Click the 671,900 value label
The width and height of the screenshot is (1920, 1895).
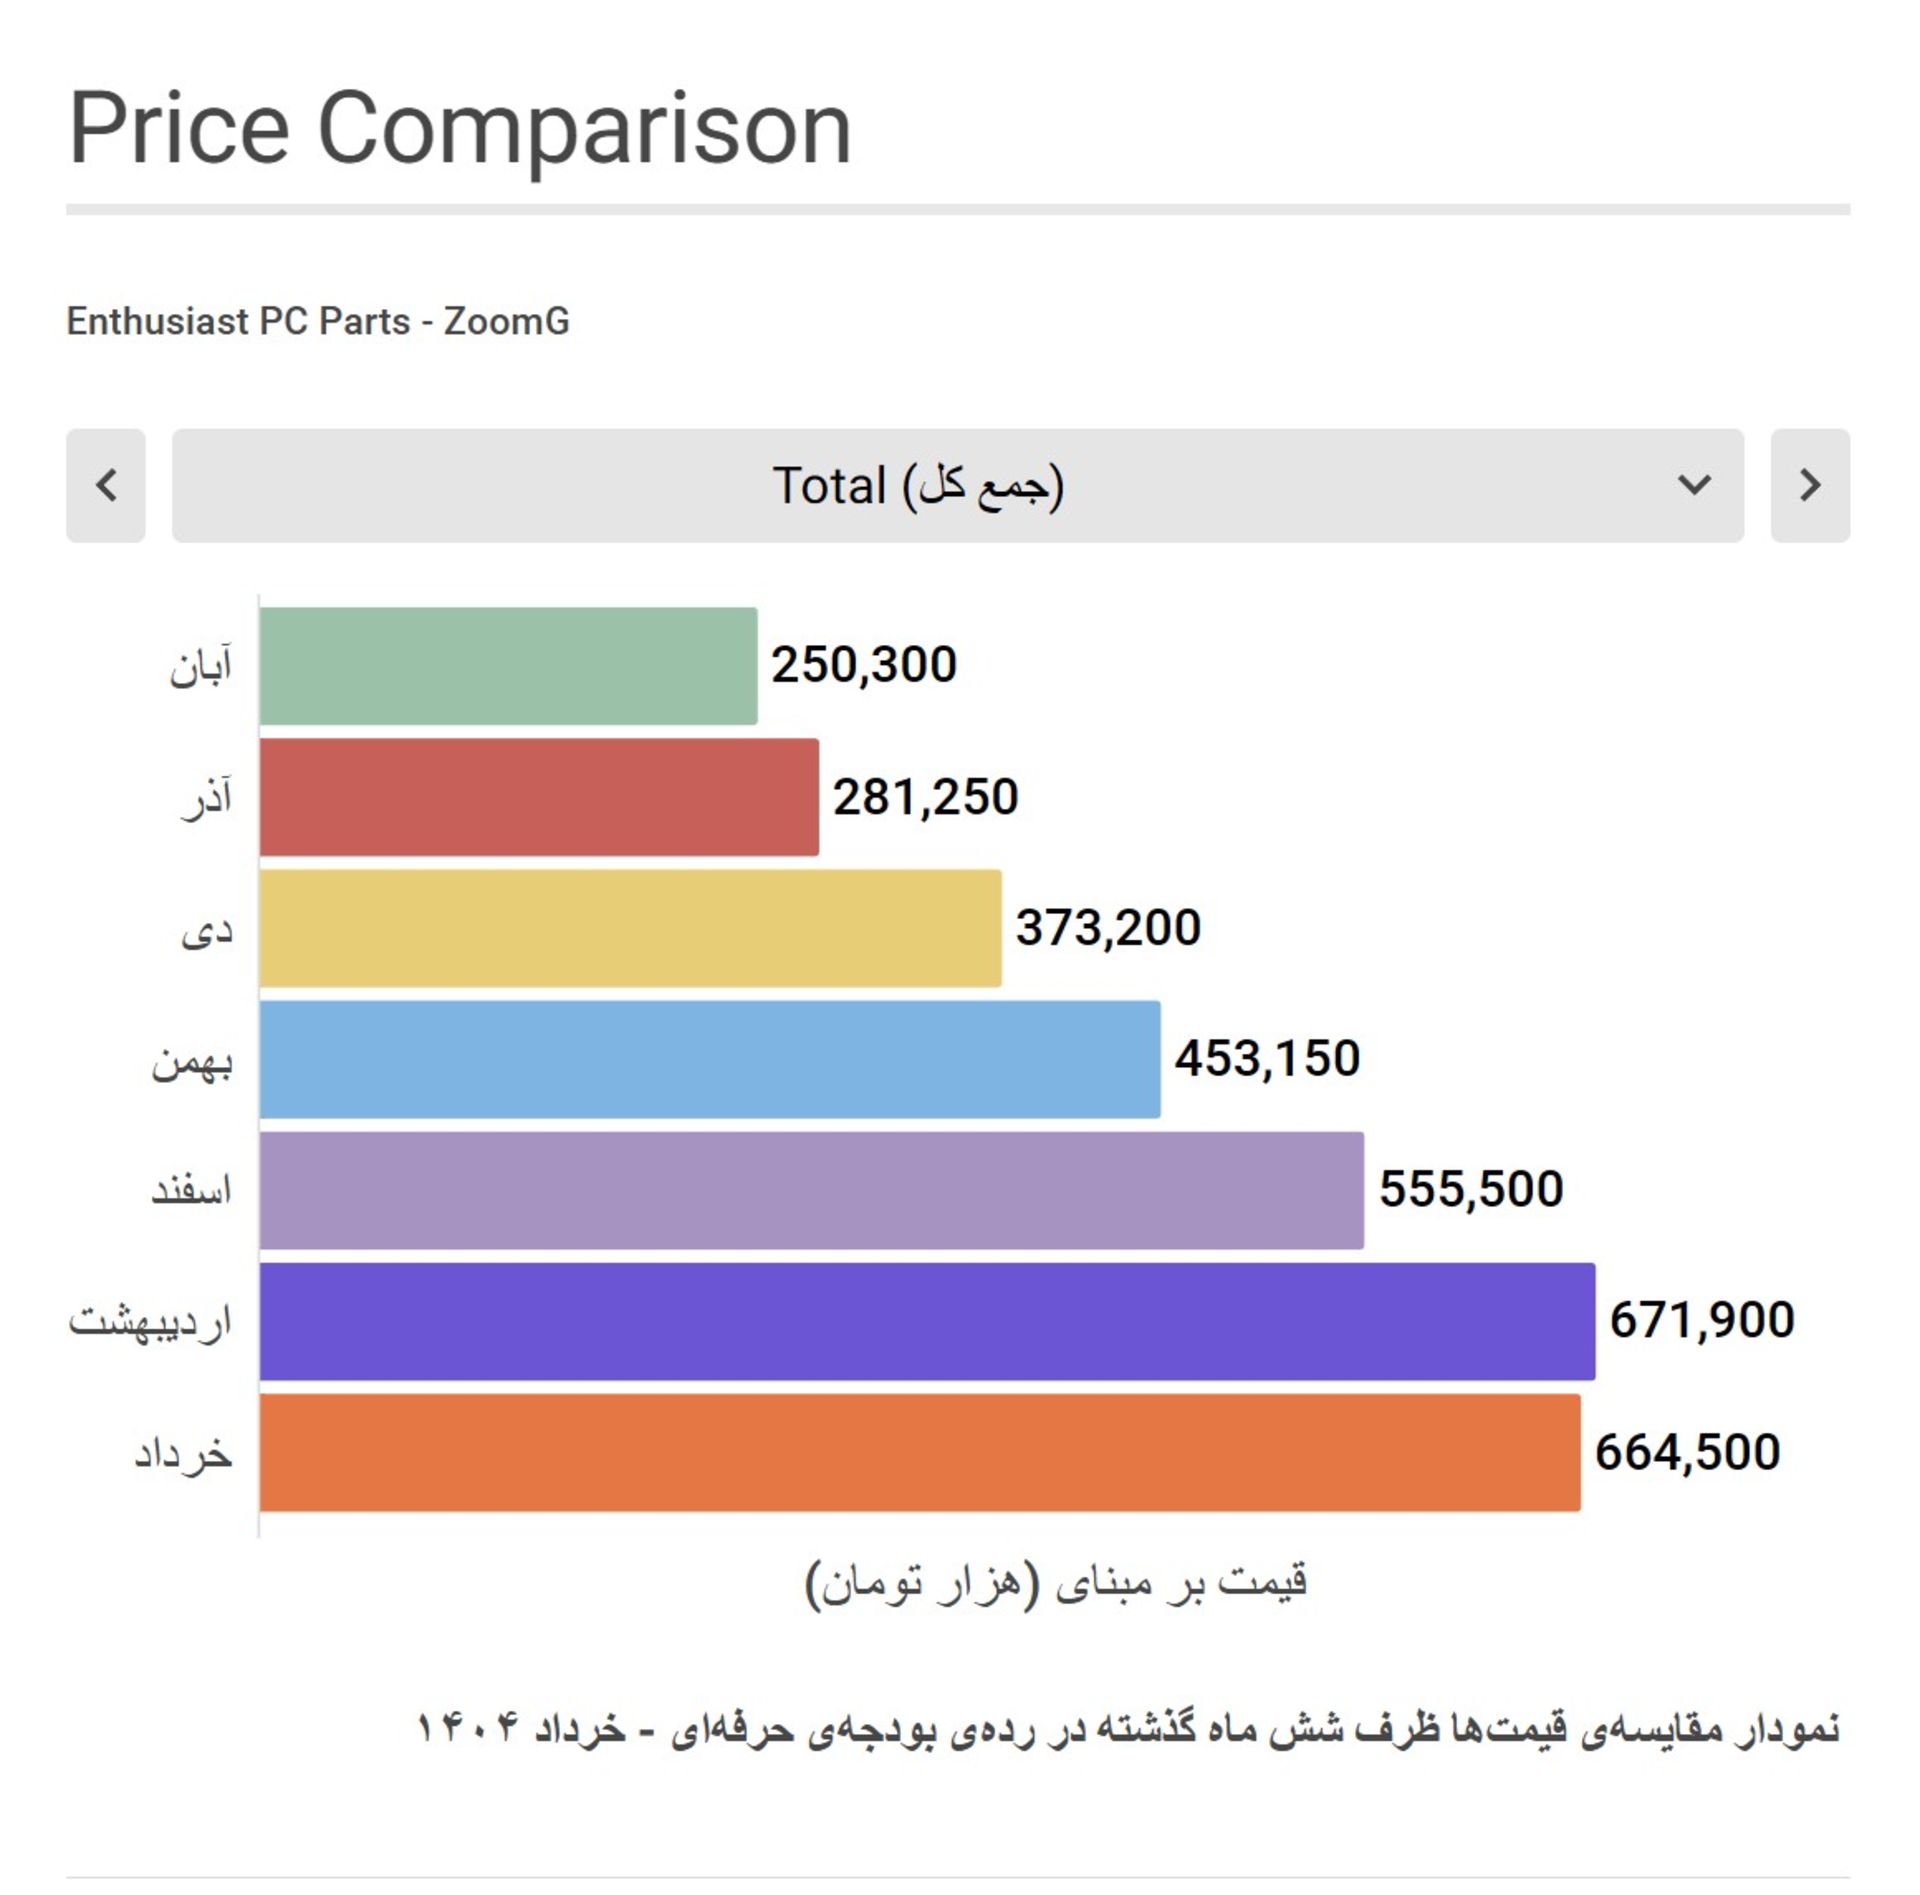(x=1702, y=1321)
